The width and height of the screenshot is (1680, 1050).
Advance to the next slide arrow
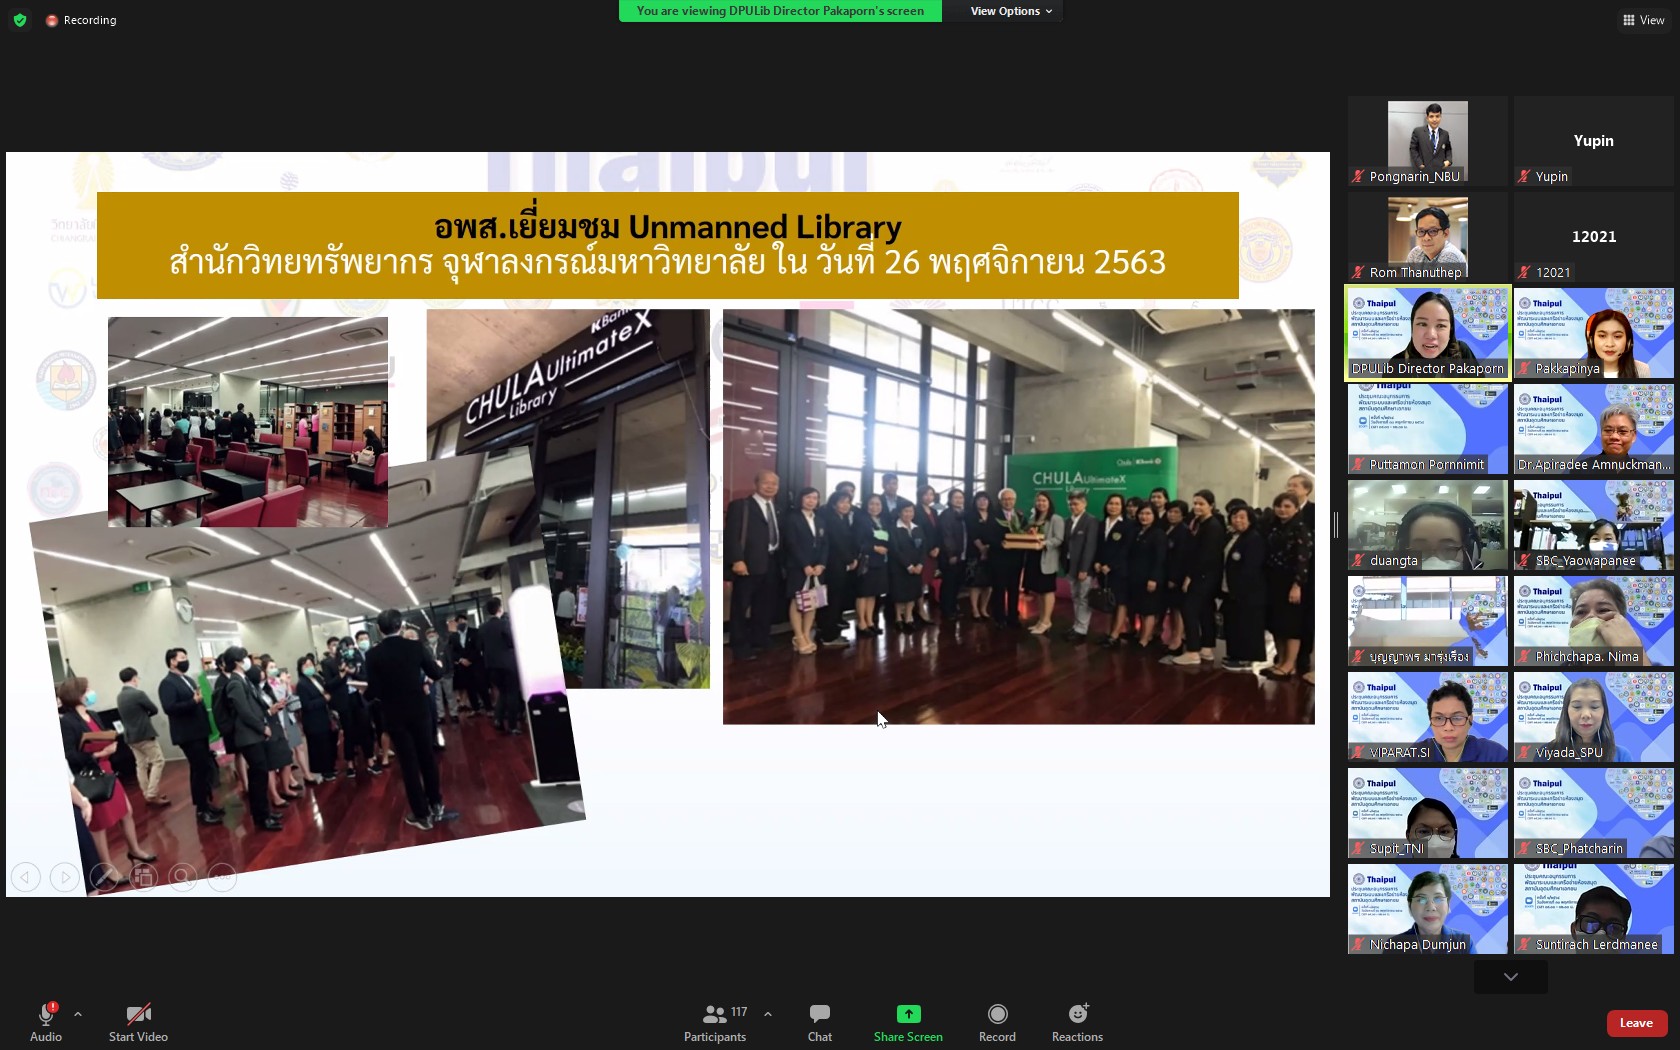65,877
